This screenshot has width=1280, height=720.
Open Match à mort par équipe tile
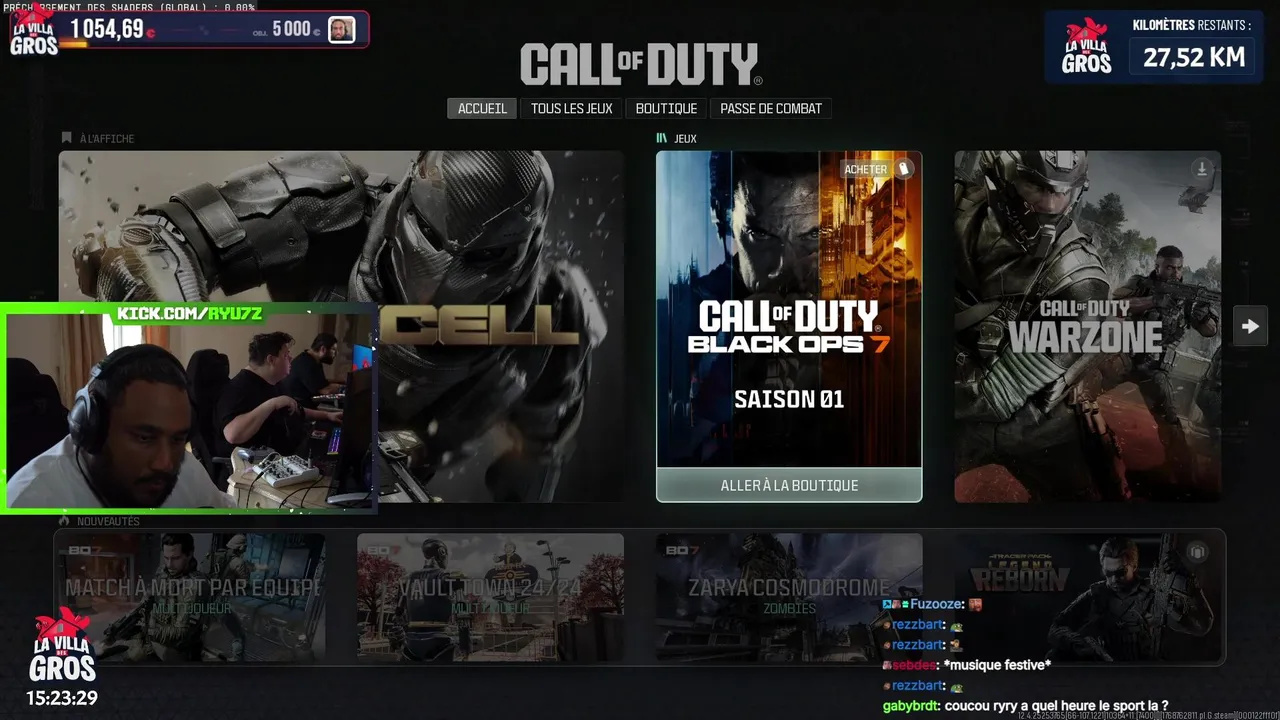click(x=191, y=597)
